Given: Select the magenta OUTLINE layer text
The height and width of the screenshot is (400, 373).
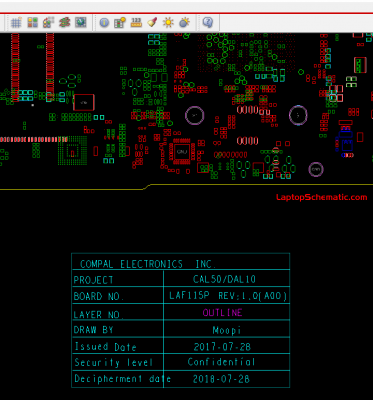Looking at the screenshot, I should tap(223, 313).
